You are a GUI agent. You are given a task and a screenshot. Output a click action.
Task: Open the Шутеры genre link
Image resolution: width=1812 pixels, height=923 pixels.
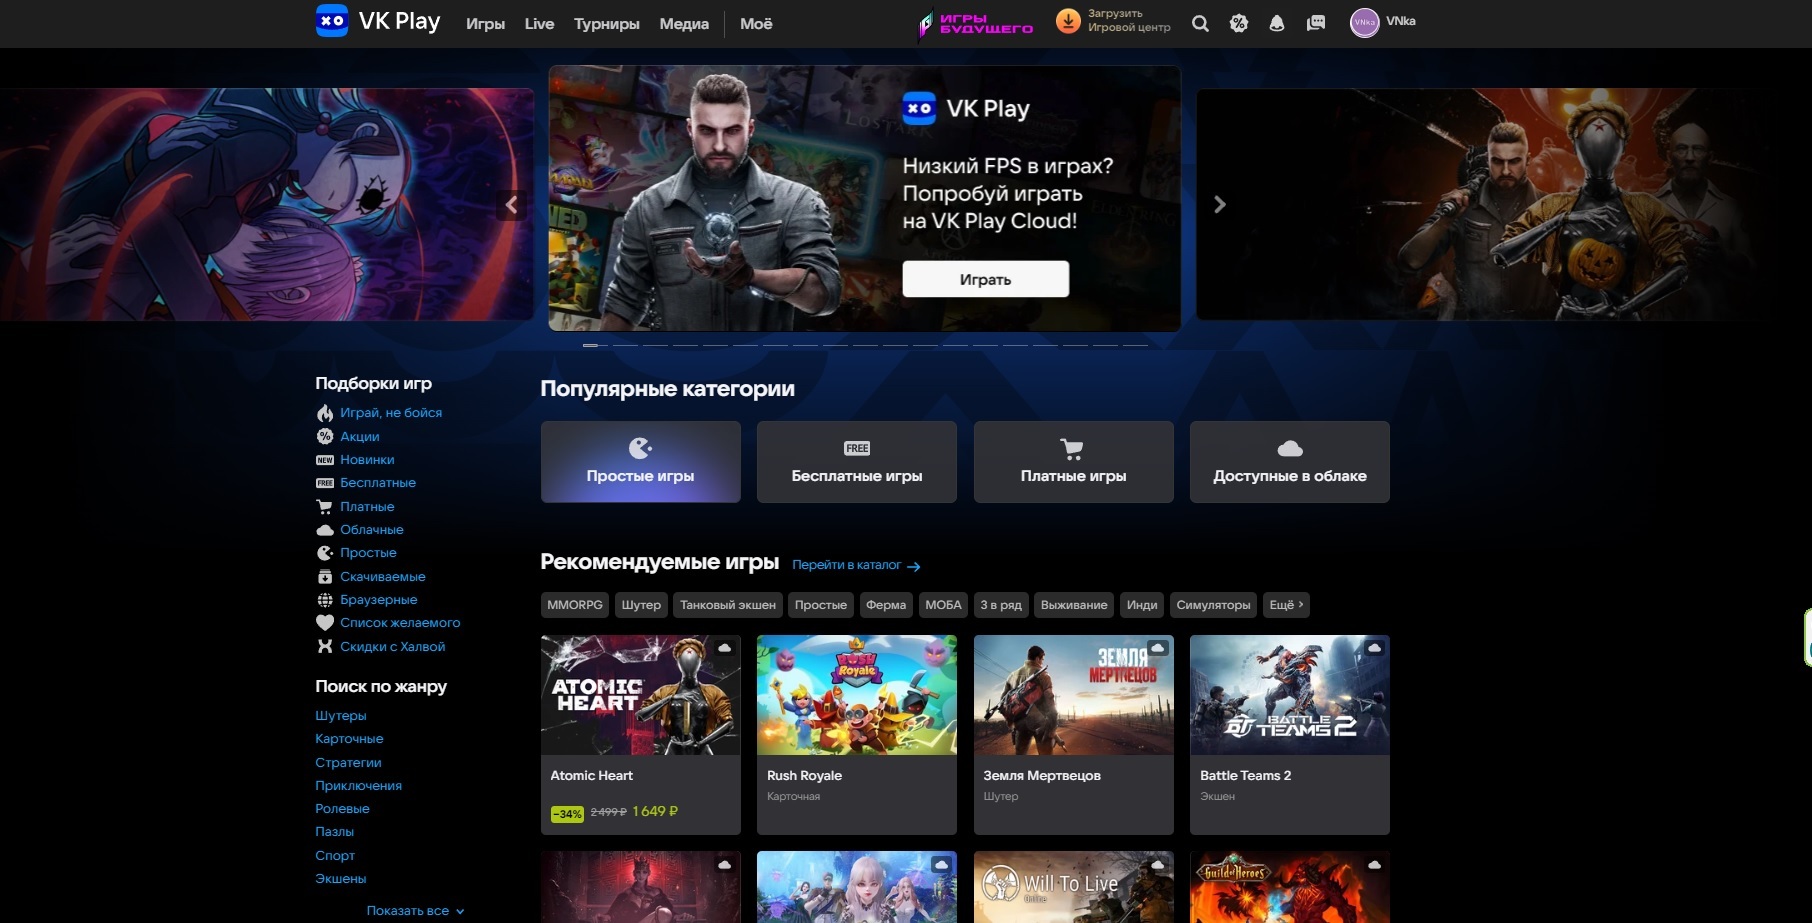[341, 716]
